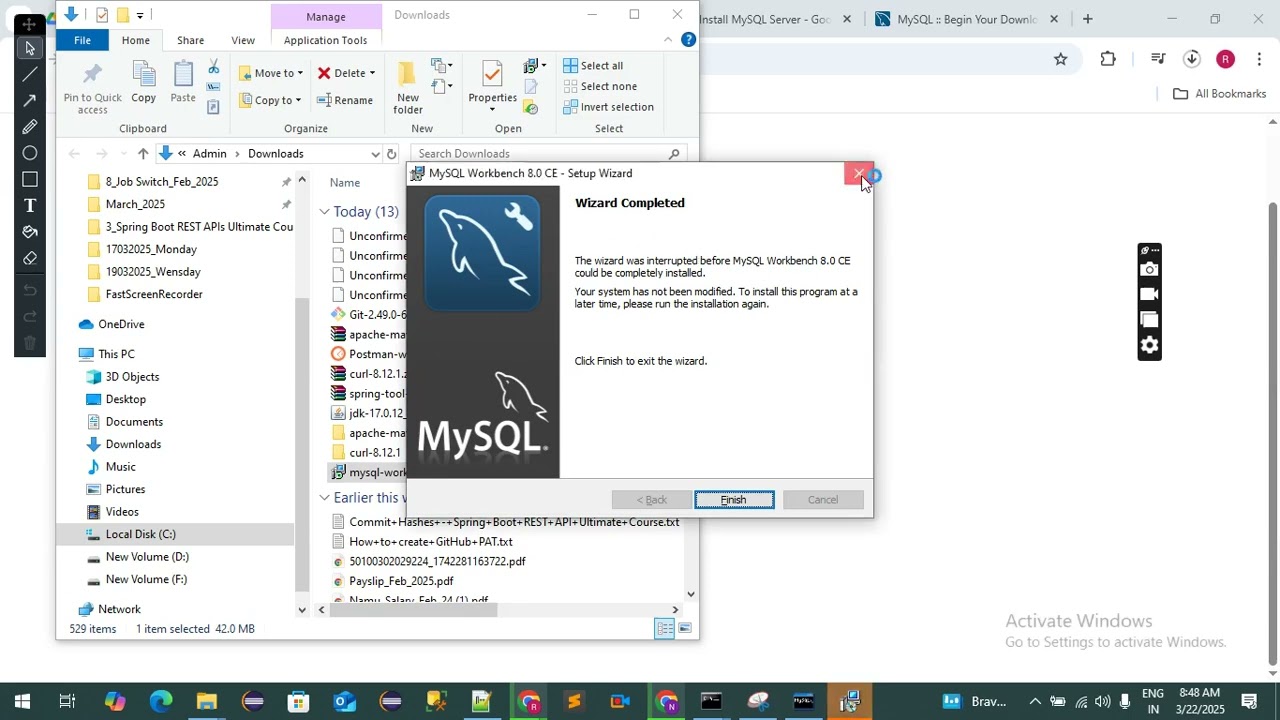
Task: Open the screen recorder settings gear
Action: 1149,345
